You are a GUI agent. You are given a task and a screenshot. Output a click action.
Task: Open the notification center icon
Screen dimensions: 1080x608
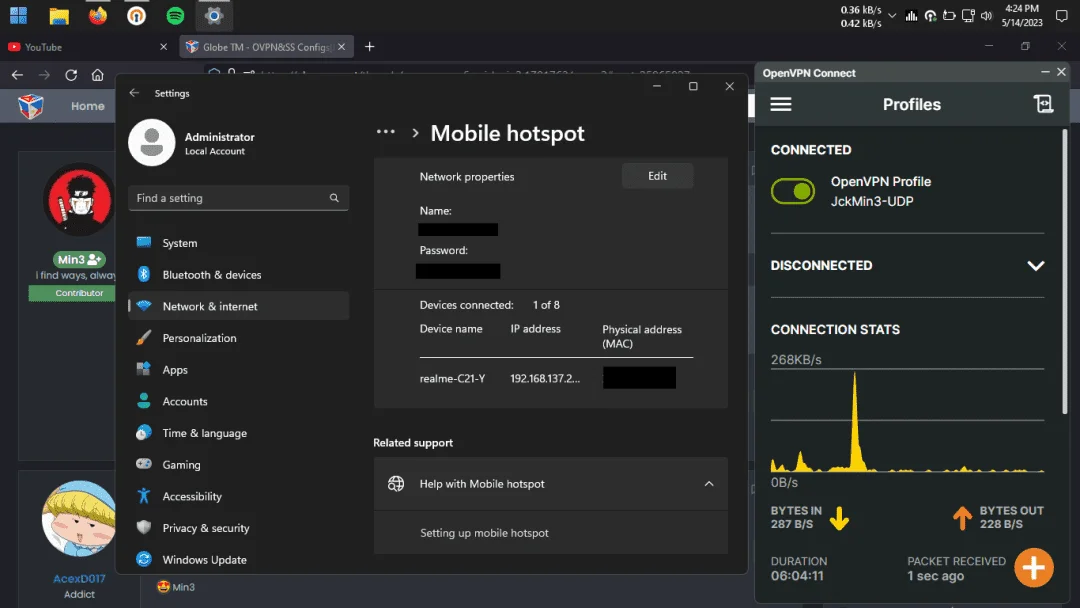pos(1061,16)
